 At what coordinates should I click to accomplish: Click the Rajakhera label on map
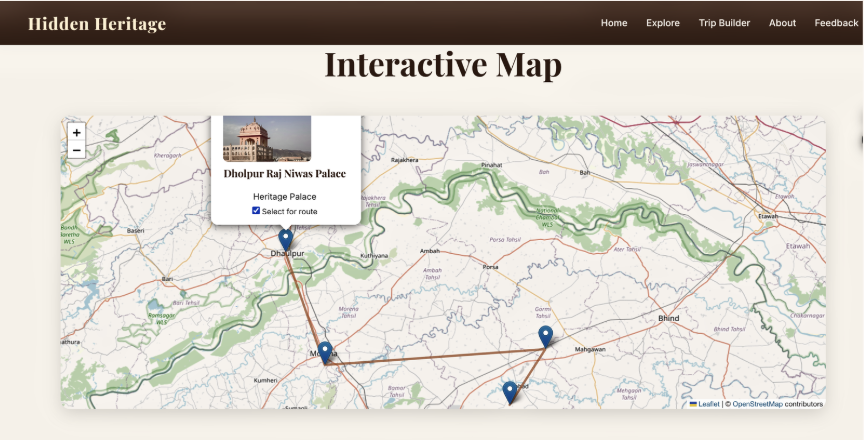(x=404, y=160)
